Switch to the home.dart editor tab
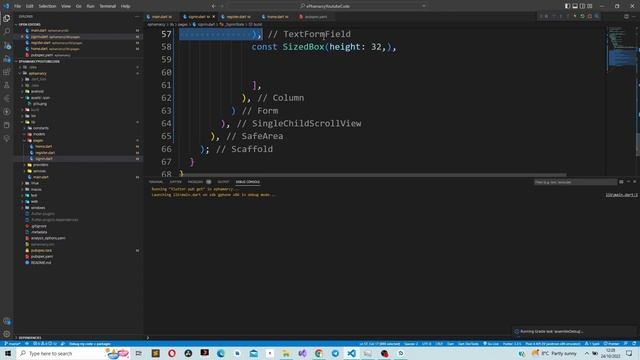 [277, 17]
